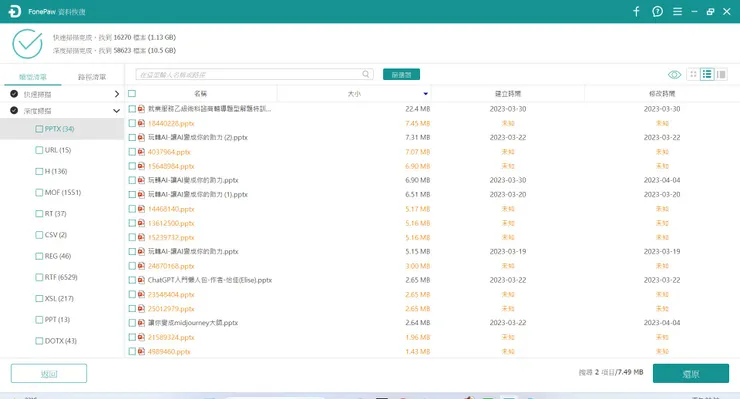Click the 7.45 MB size cell
Image resolution: width=740 pixels, height=399 pixels.
click(418, 123)
